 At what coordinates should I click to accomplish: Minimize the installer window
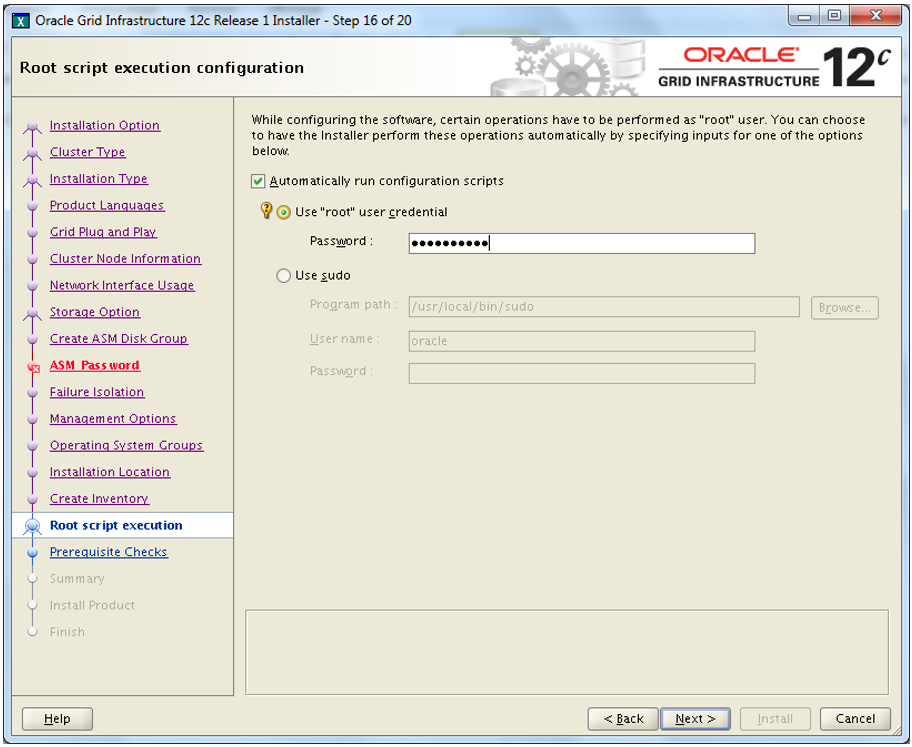[x=804, y=16]
